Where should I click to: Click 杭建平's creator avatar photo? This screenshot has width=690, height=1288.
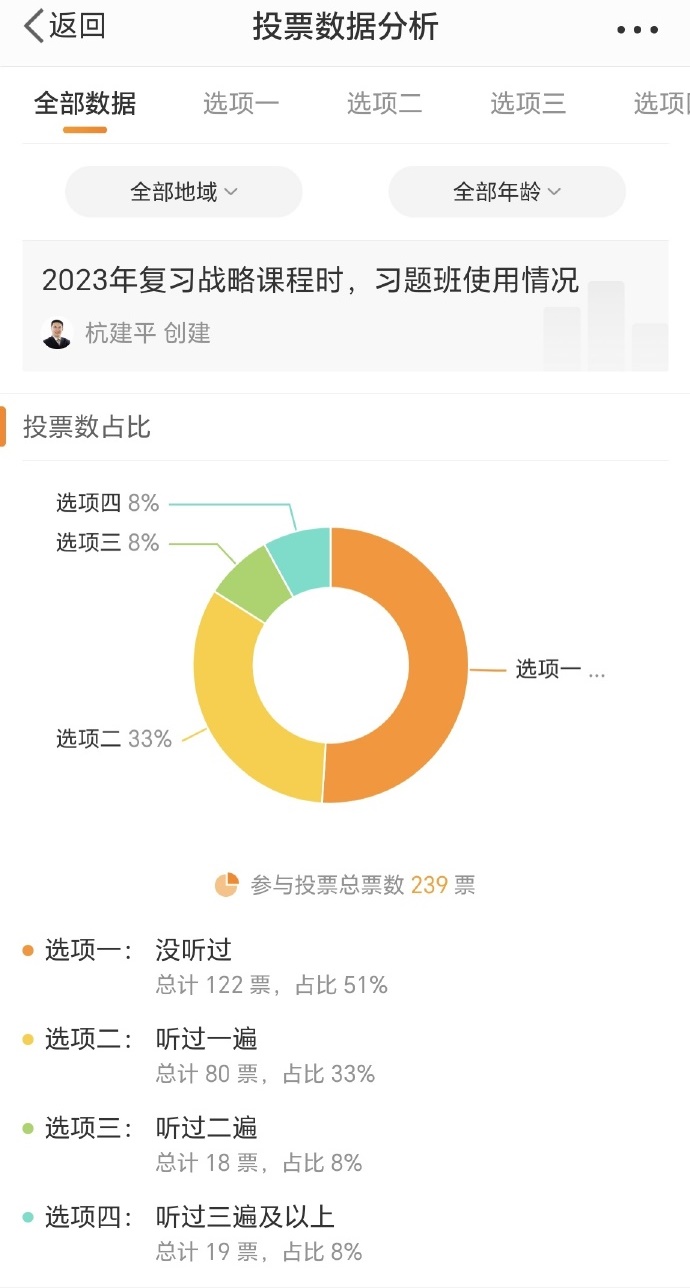57,333
